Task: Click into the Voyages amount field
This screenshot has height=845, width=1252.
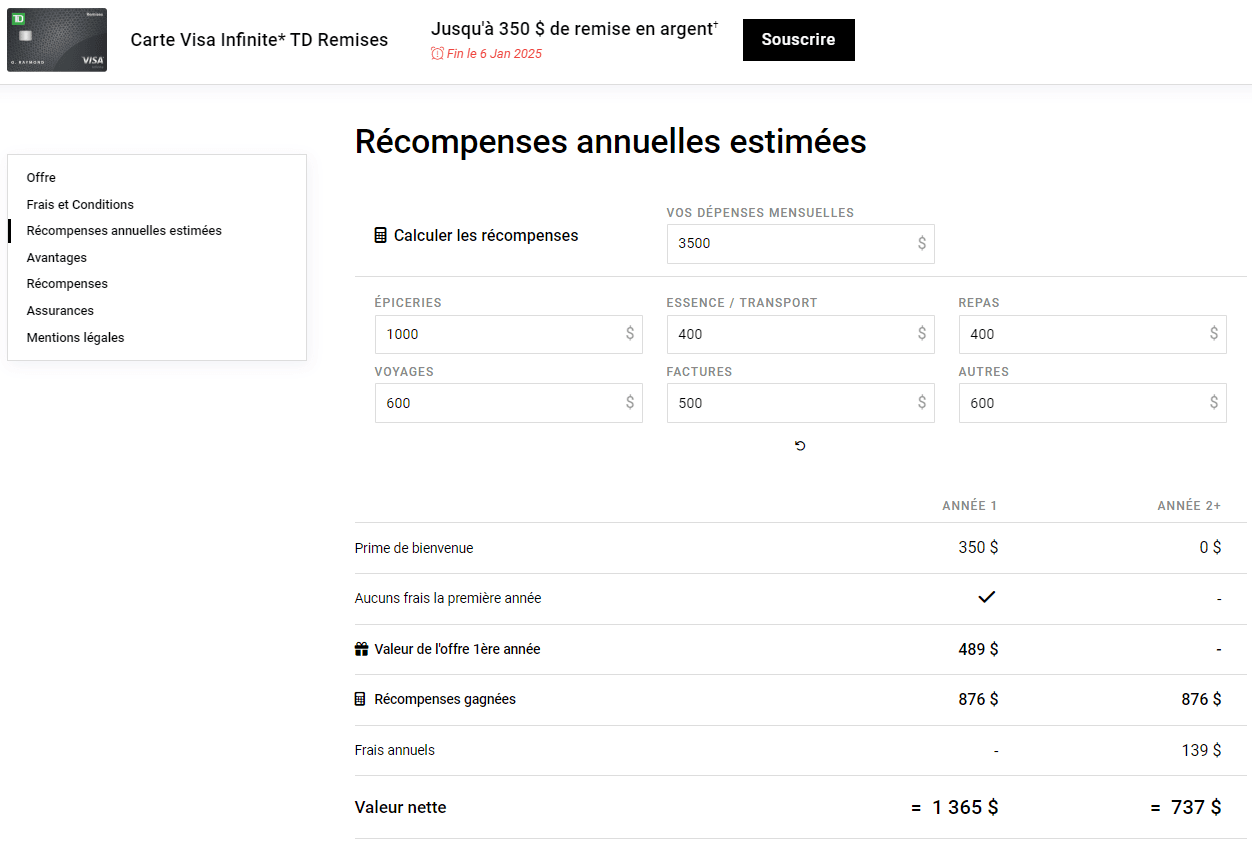Action: [x=498, y=403]
